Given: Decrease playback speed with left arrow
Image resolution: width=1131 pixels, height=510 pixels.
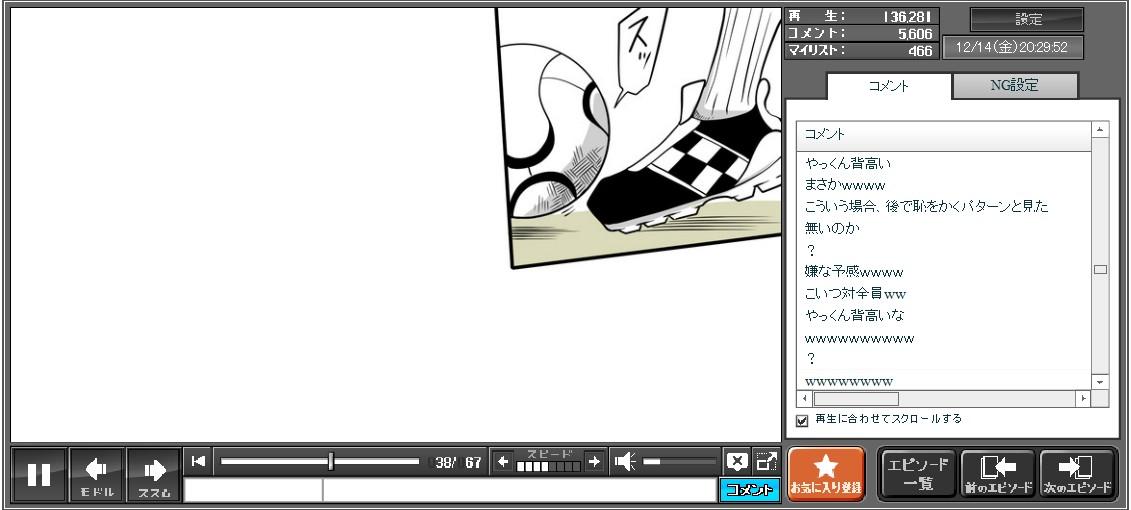Looking at the screenshot, I should [x=502, y=461].
